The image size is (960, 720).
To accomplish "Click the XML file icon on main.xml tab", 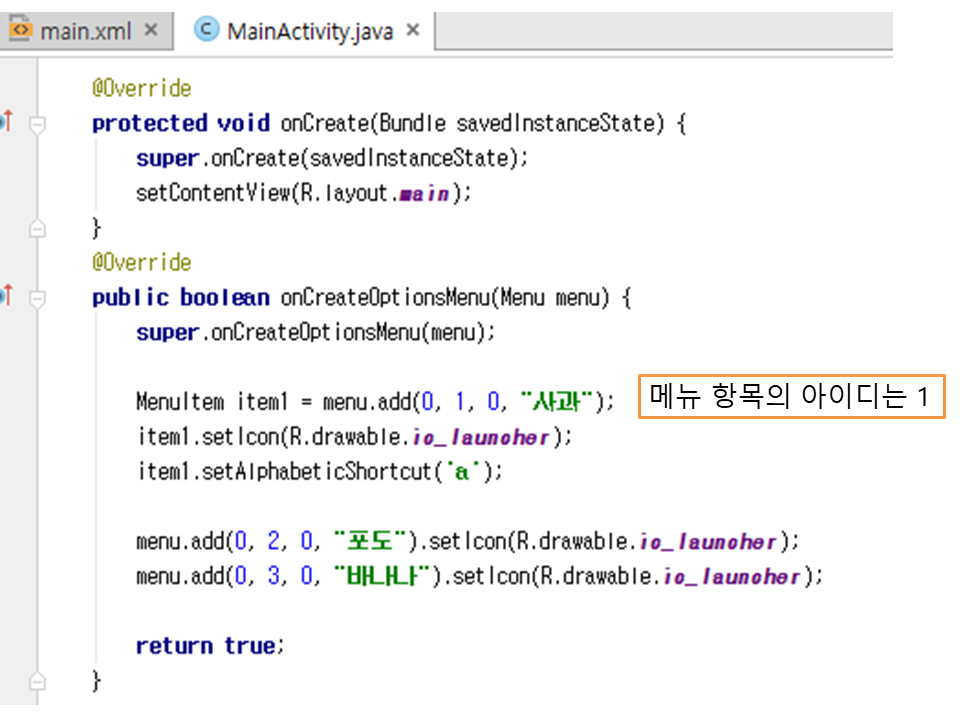I will click(20, 30).
